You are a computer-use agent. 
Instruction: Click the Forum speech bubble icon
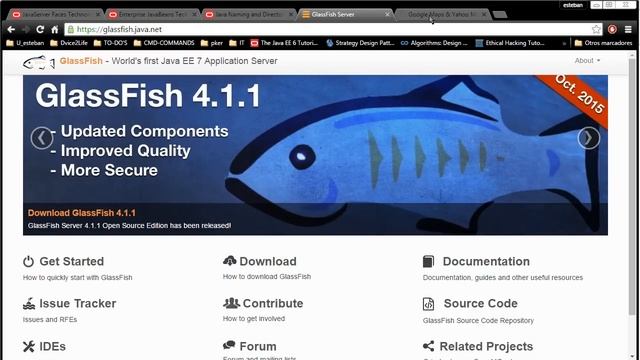pos(229,345)
